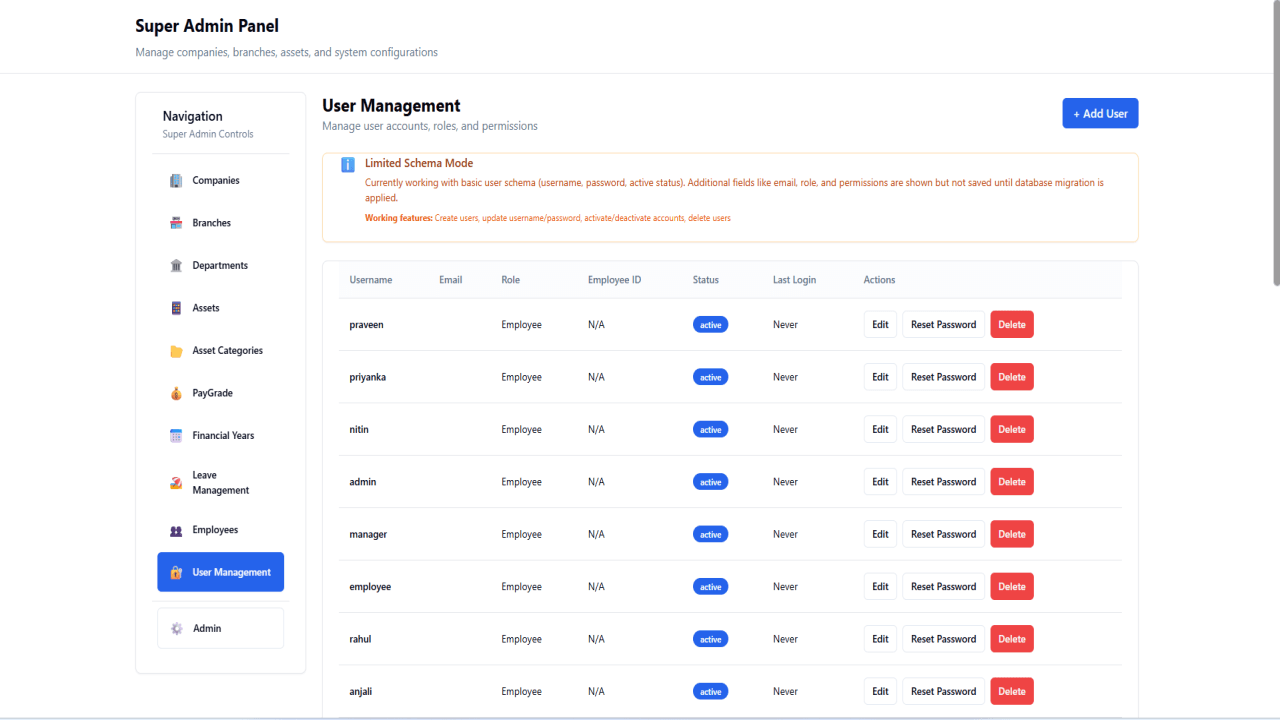Viewport: 1280px width, 720px height.
Task: Open the Companies section
Action: click(x=220, y=181)
